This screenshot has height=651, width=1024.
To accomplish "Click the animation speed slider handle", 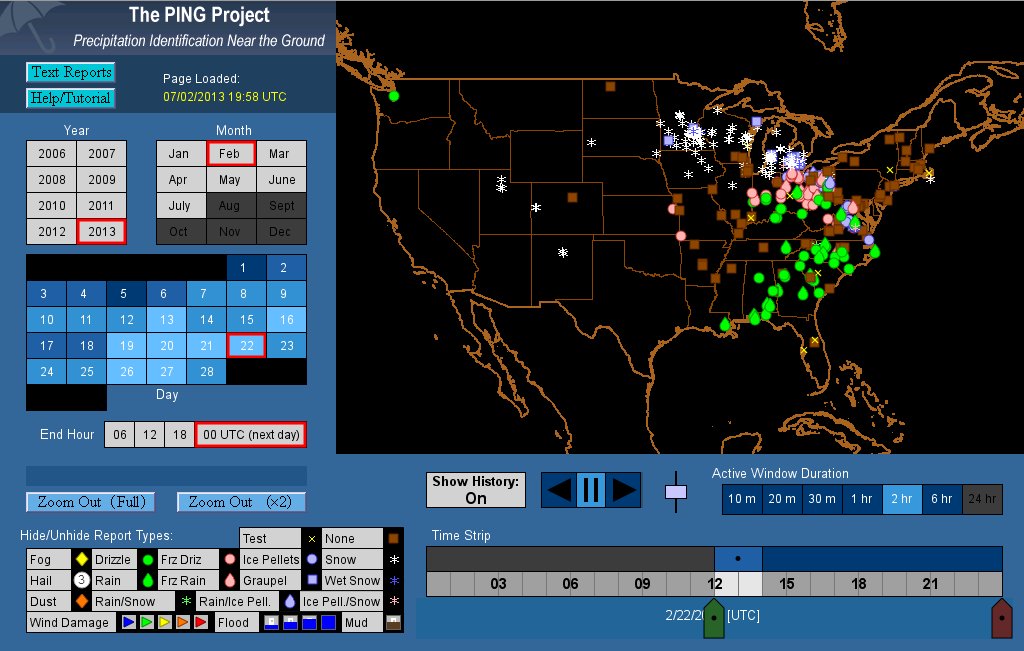I will [x=676, y=491].
